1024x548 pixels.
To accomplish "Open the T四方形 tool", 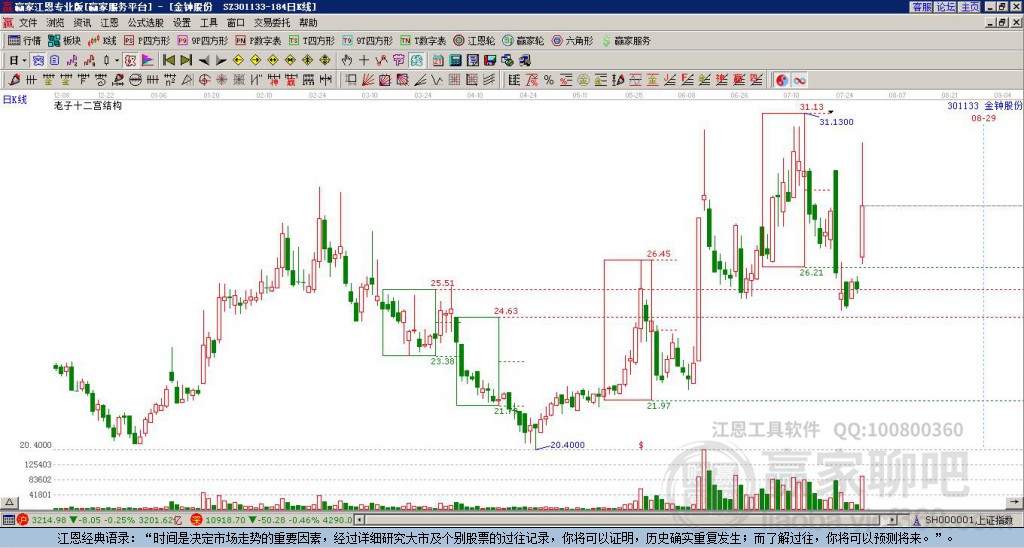I will 312,40.
